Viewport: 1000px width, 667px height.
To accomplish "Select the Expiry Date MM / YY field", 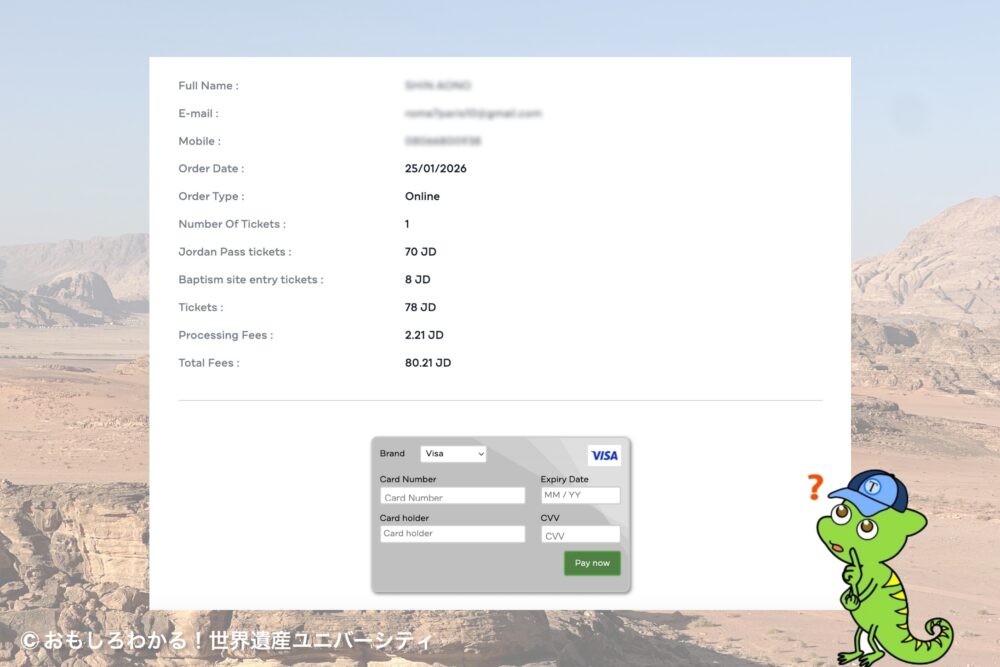I will pyautogui.click(x=580, y=496).
